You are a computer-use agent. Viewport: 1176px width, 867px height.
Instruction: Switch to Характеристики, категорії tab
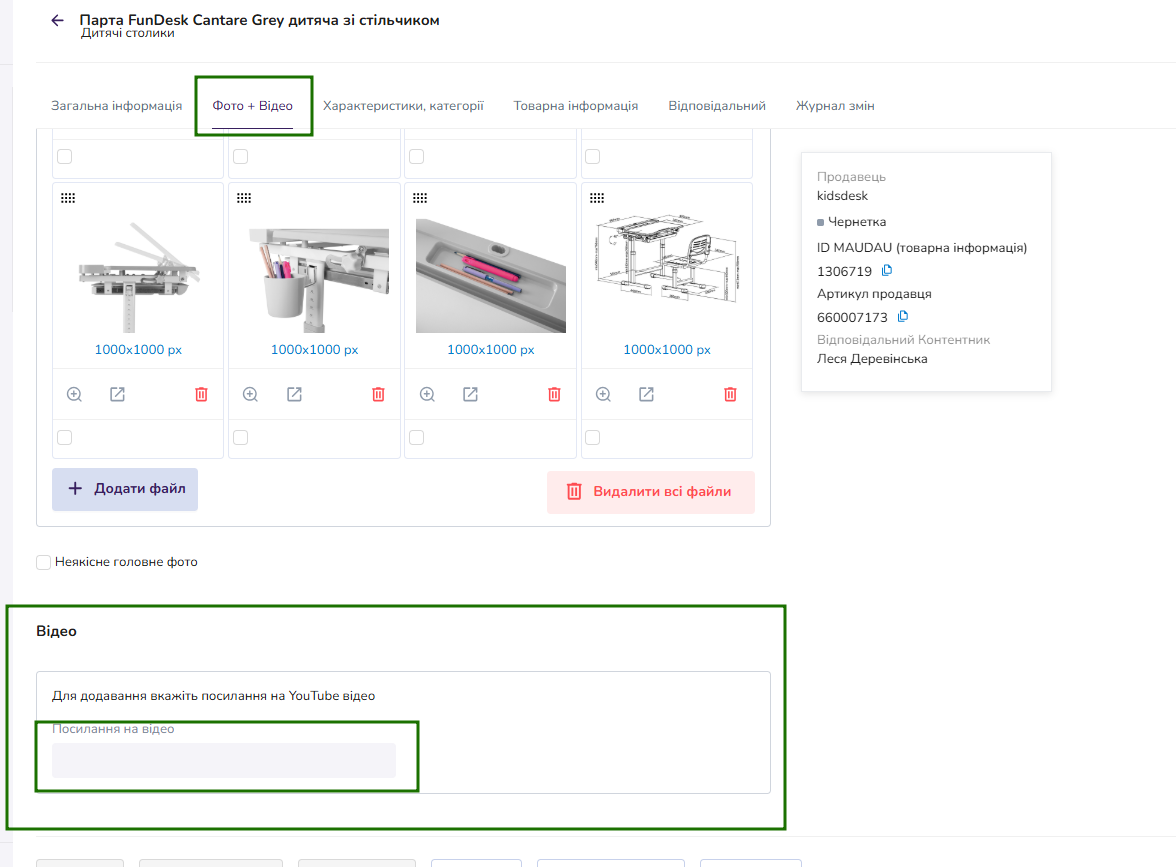pos(403,106)
